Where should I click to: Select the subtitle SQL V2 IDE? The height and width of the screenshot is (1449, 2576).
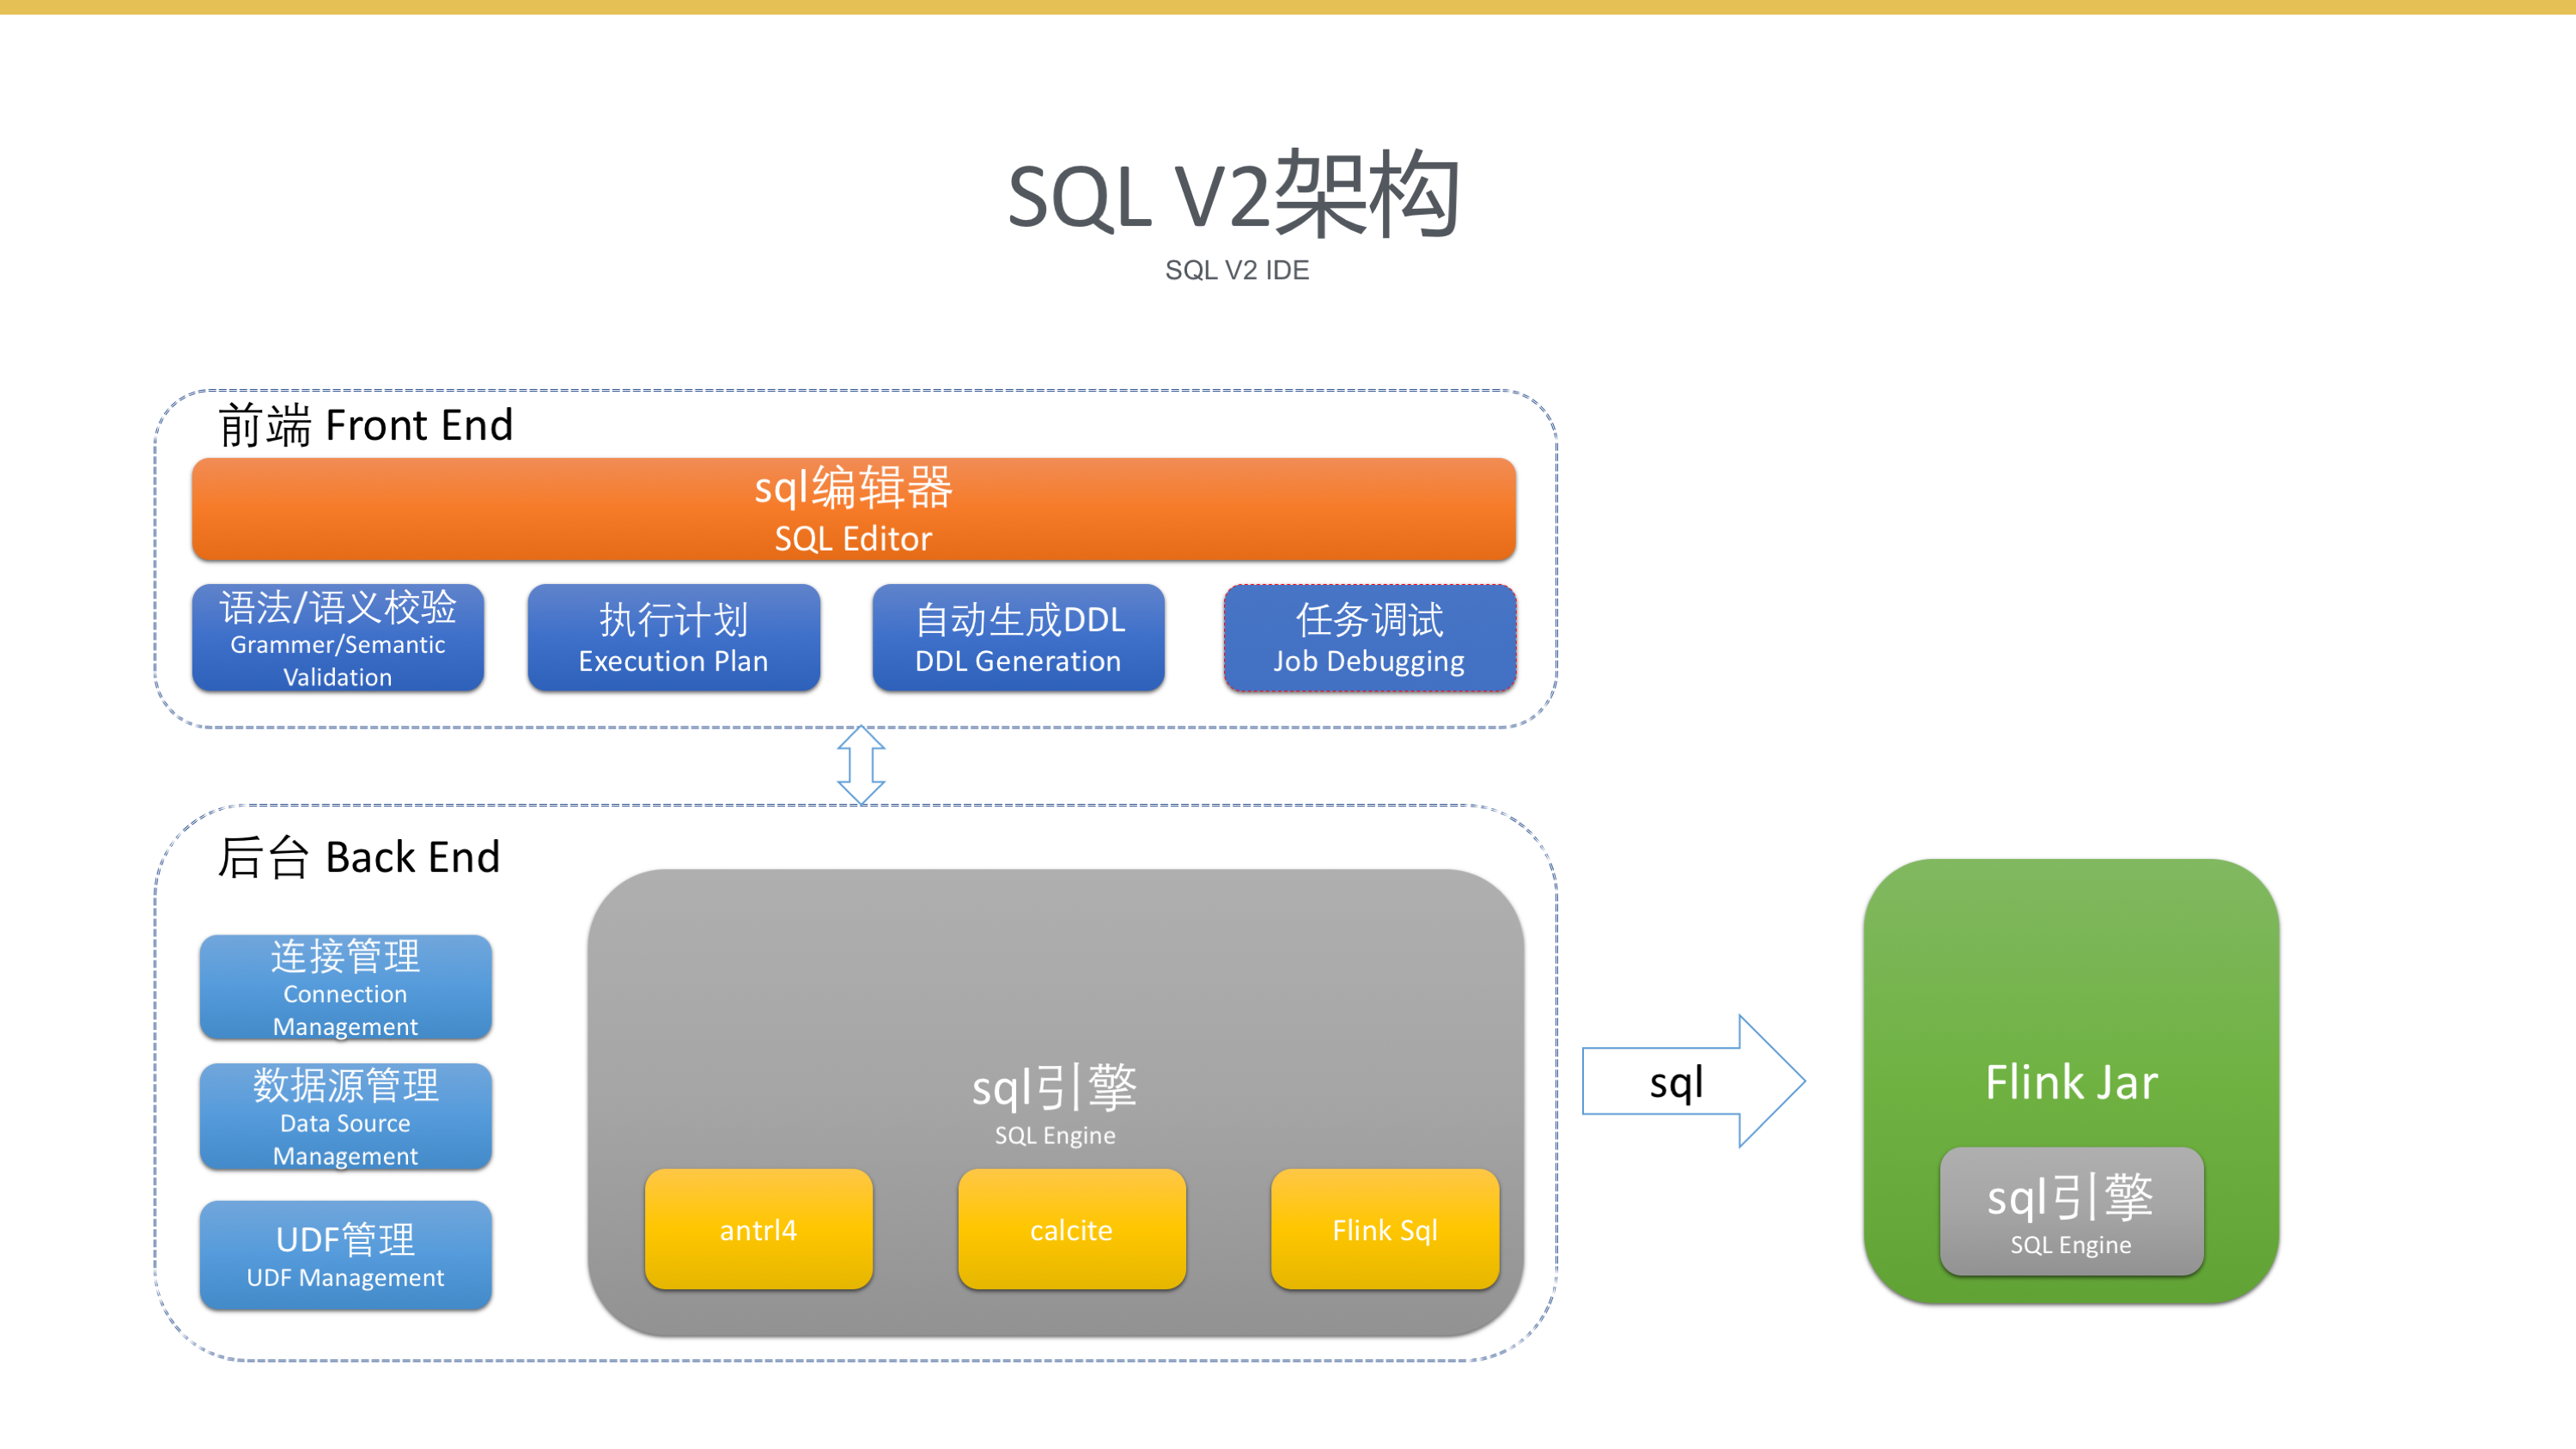click(1237, 270)
